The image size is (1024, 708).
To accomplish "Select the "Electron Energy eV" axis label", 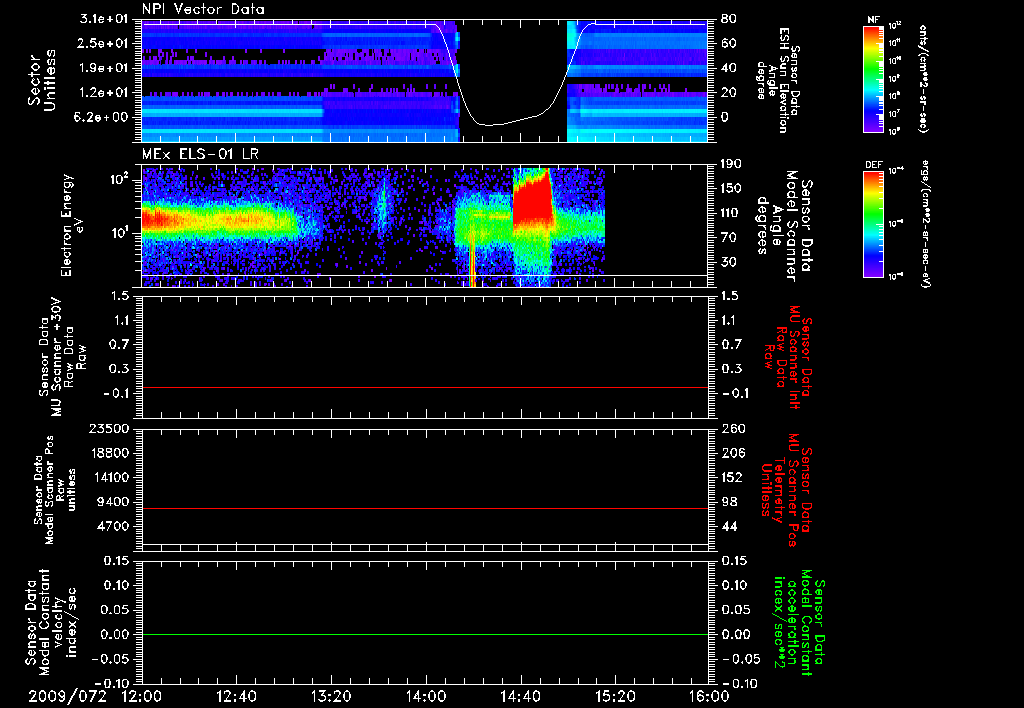I will (73, 225).
